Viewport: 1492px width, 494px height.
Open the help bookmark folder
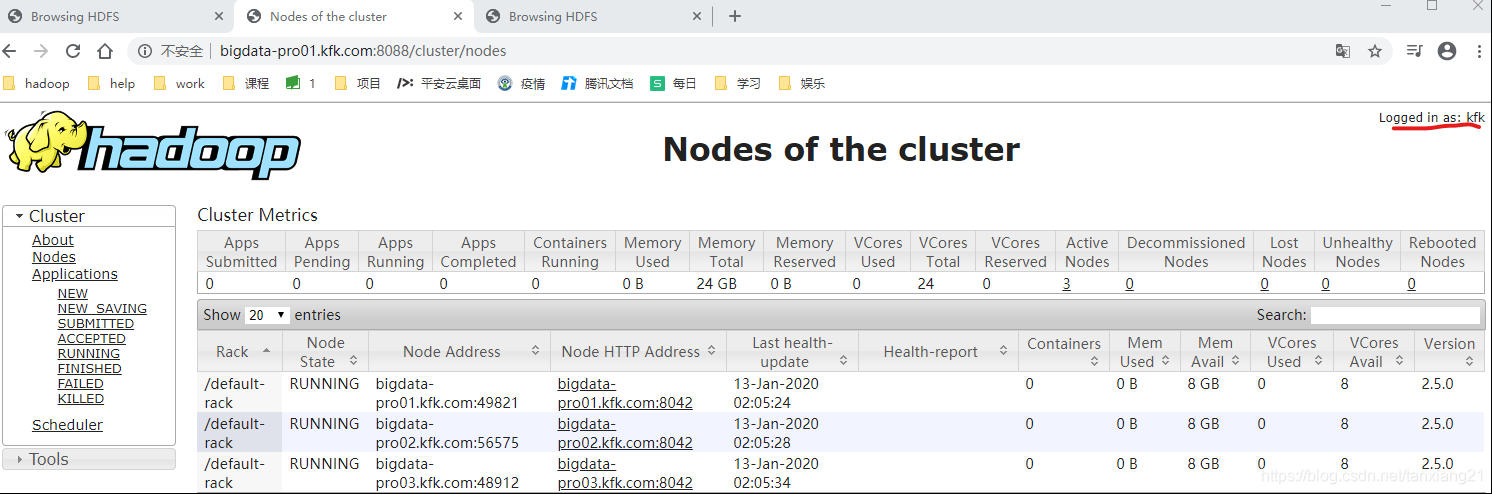(111, 83)
